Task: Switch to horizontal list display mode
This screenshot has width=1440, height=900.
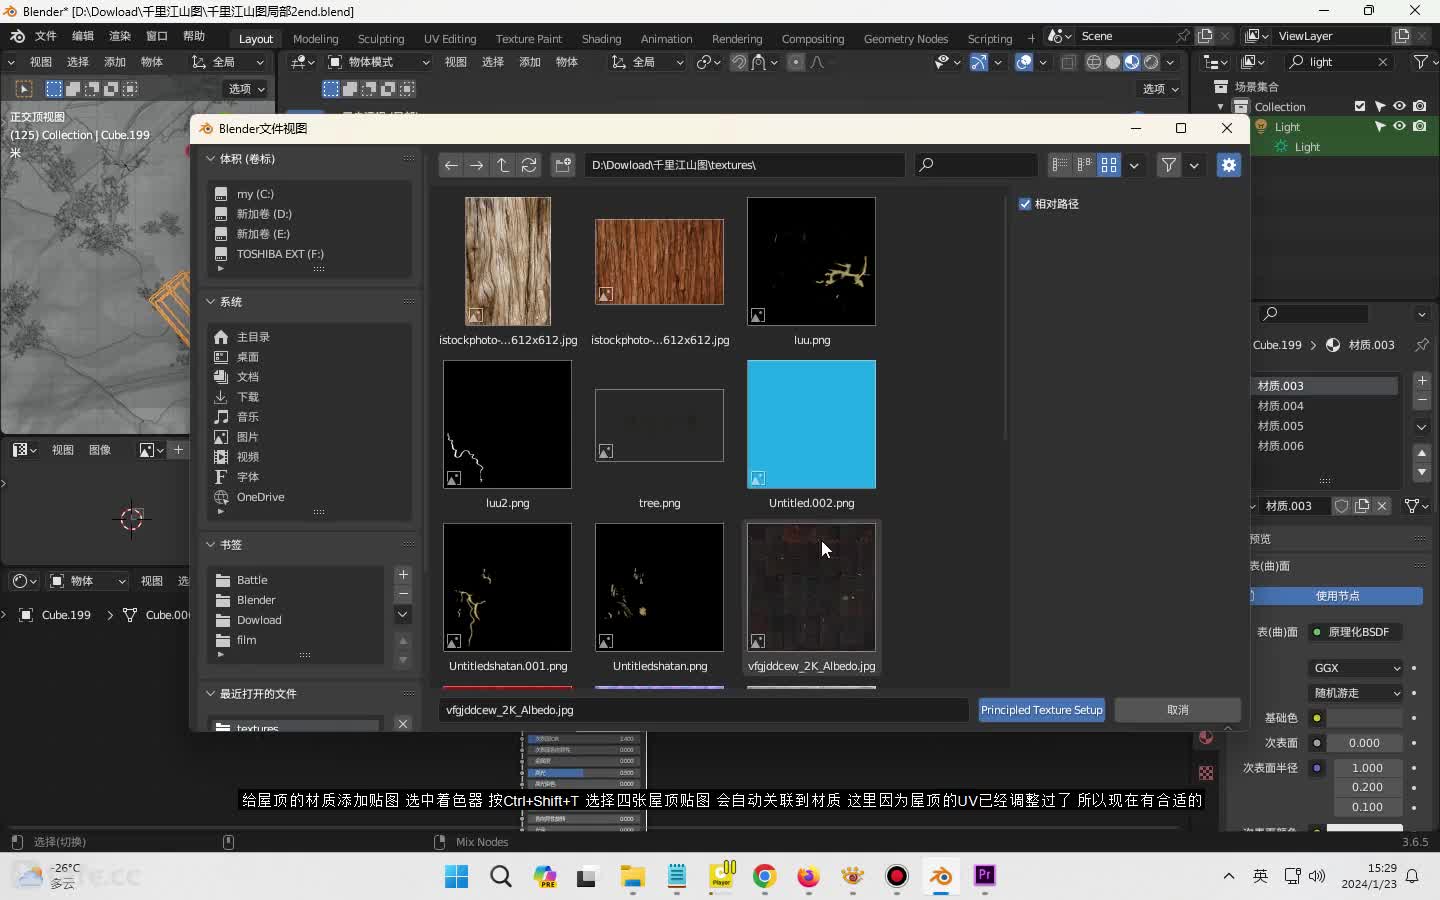Action: click(x=1084, y=165)
